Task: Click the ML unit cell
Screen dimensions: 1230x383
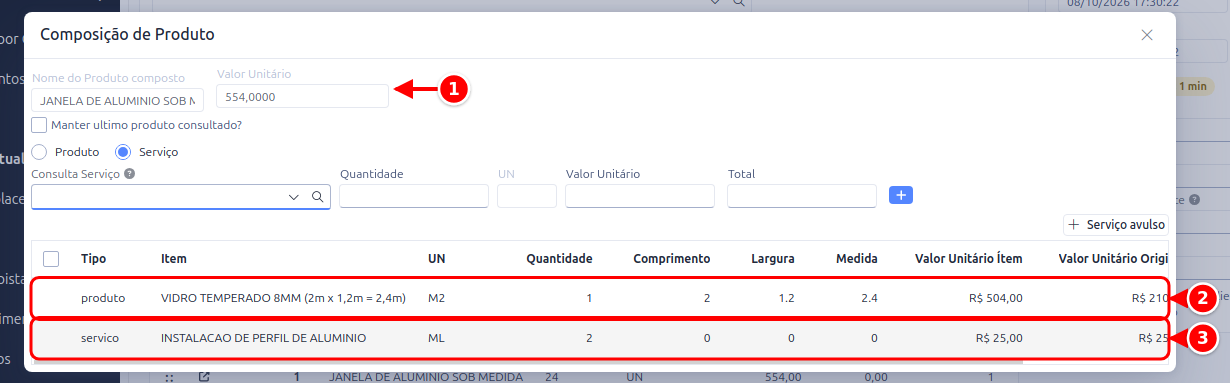Action: [437, 338]
